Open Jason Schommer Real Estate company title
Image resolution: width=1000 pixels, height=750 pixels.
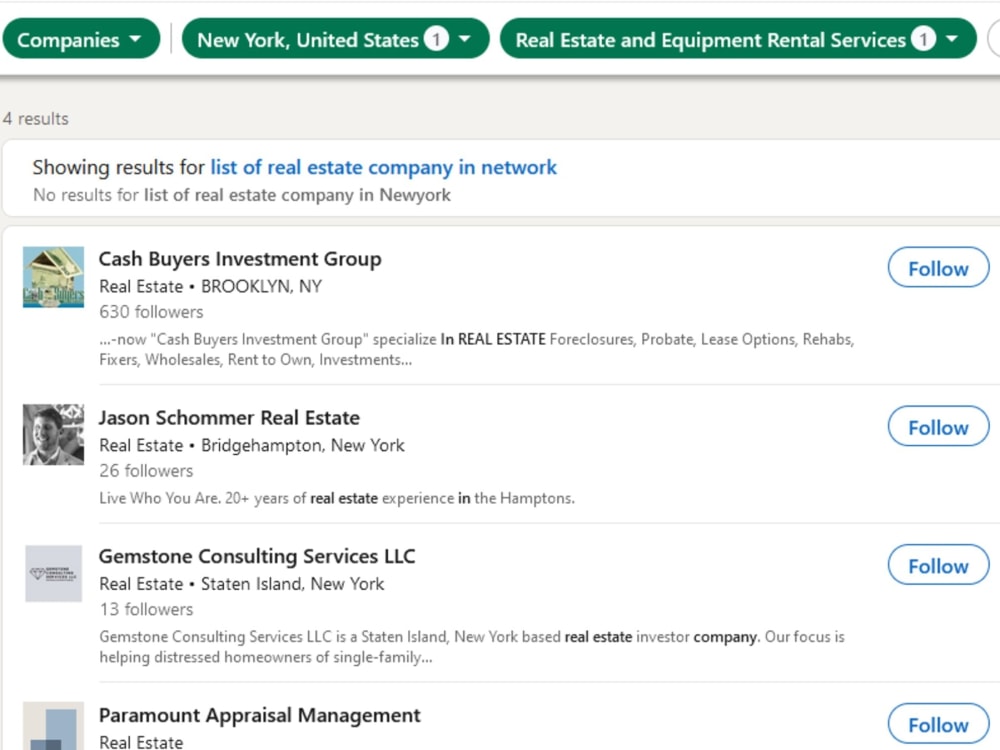[x=229, y=418]
